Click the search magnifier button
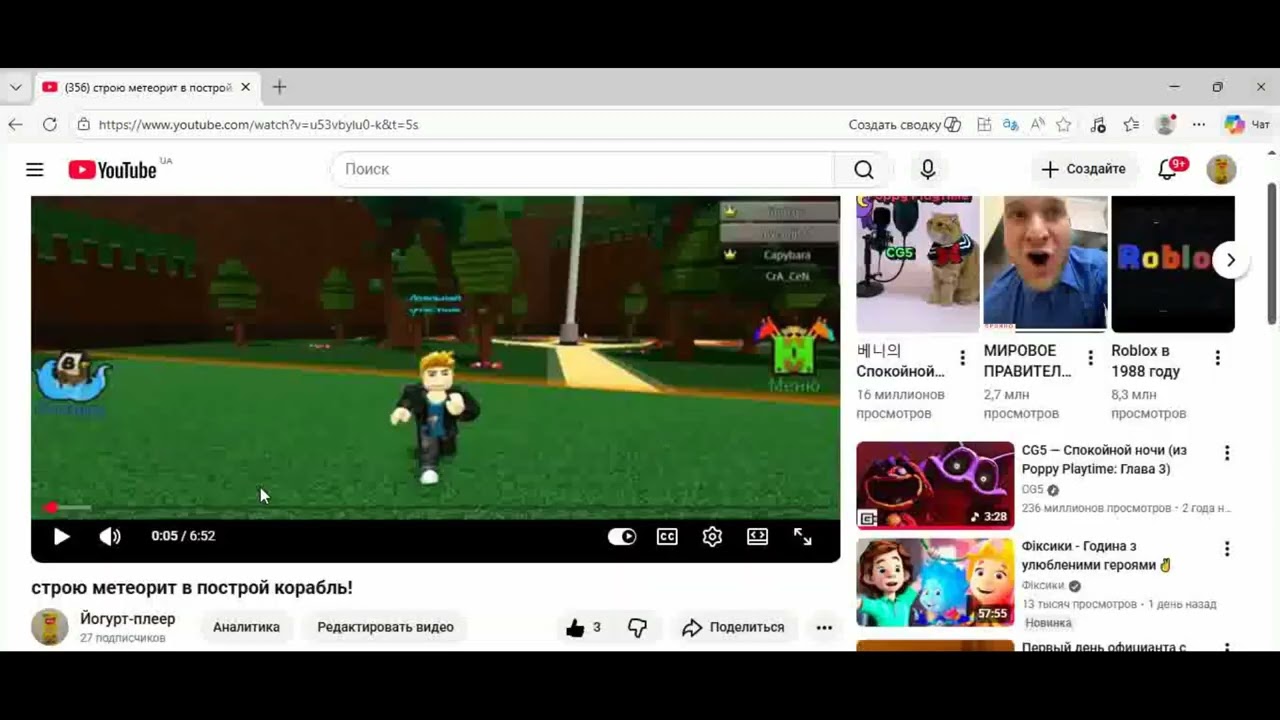The width and height of the screenshot is (1280, 720). (x=864, y=170)
